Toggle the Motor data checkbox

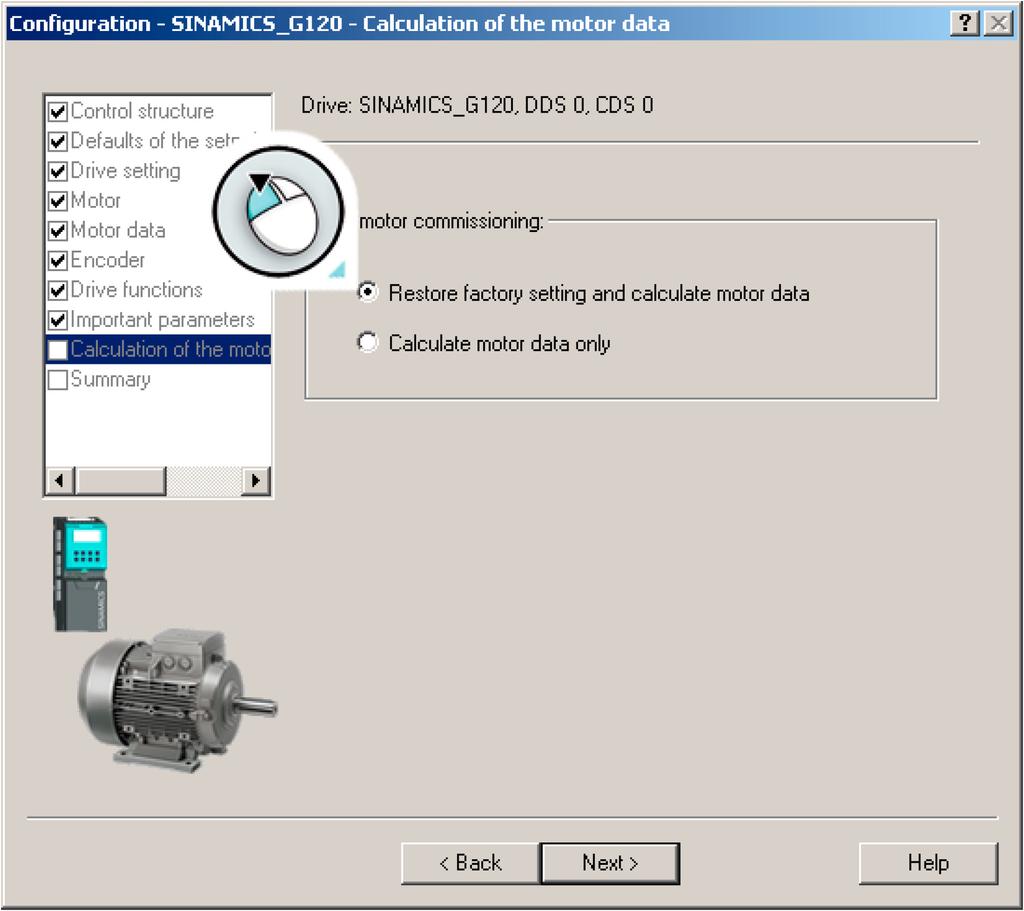pos(57,231)
